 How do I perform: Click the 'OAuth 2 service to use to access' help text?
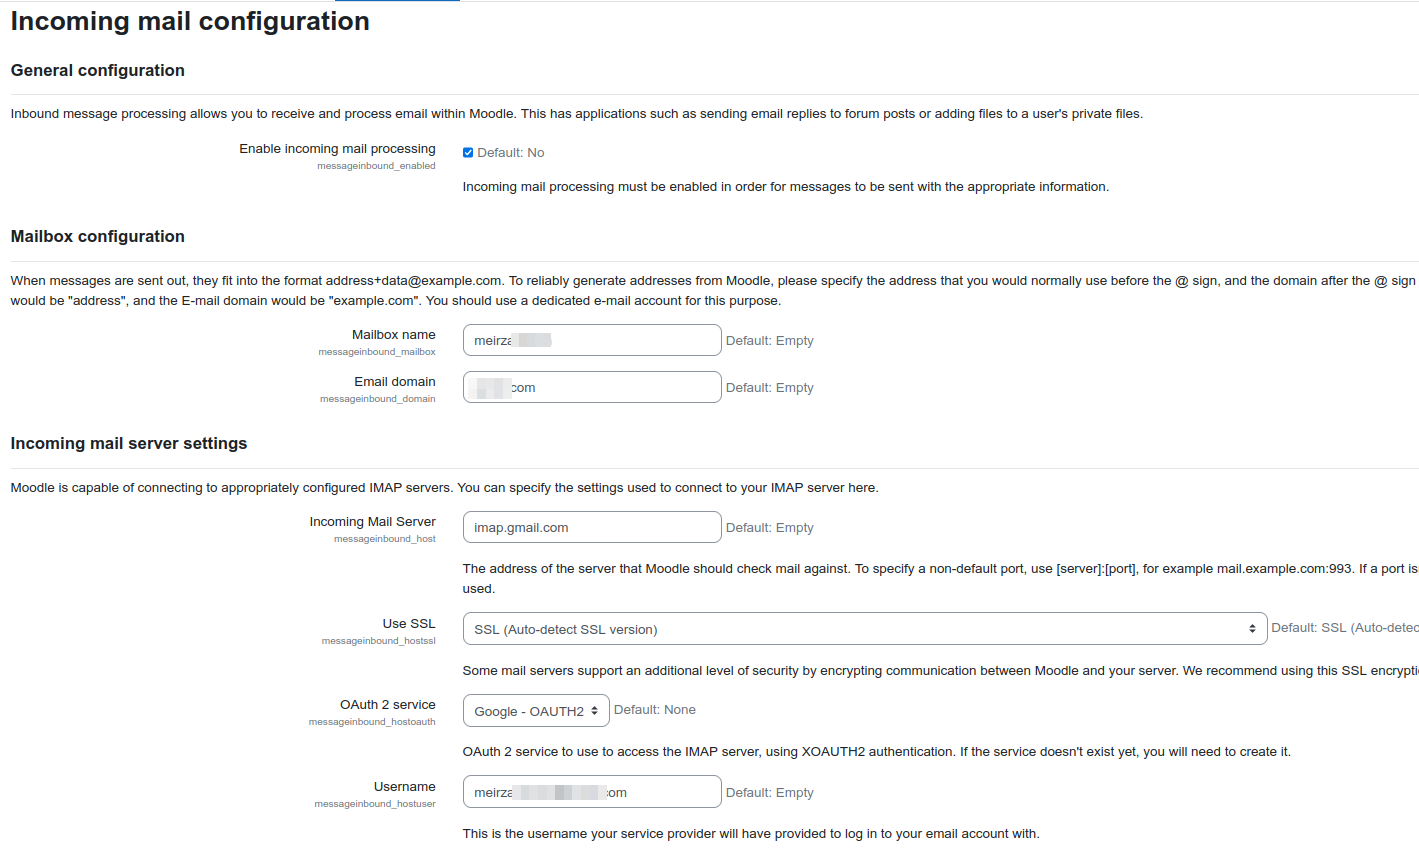[x=877, y=751]
